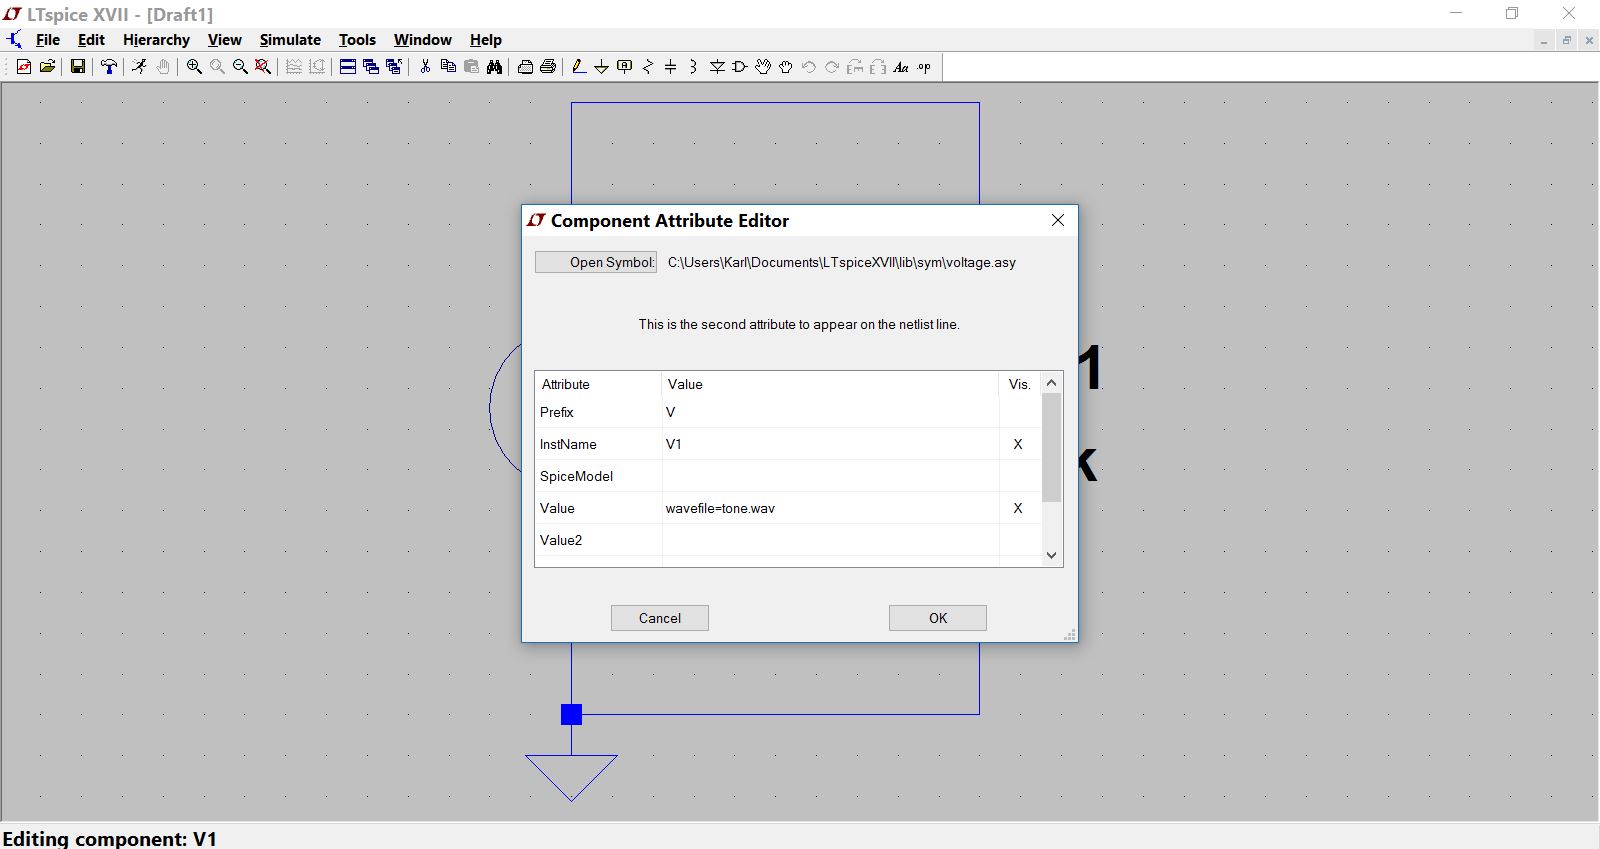Click the Find binoculars icon
This screenshot has height=849, width=1600.
(x=494, y=67)
